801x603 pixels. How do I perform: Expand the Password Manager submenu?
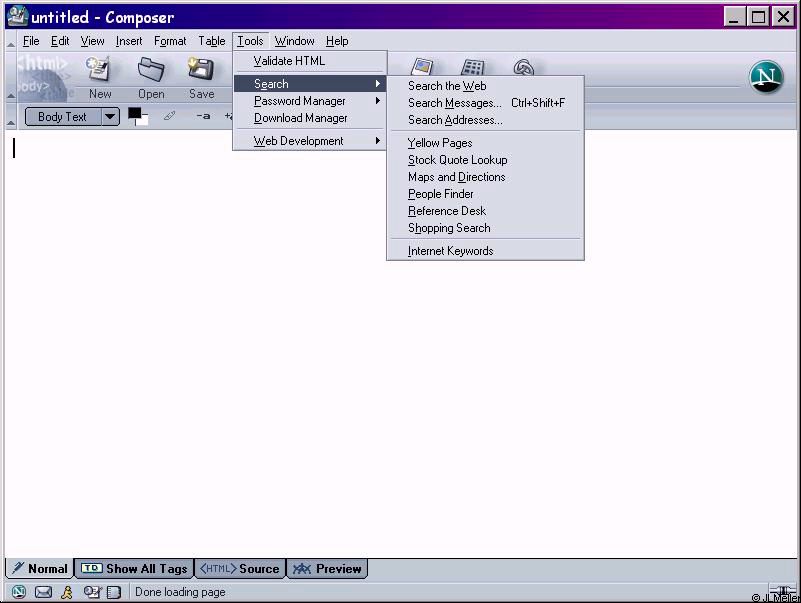click(310, 101)
